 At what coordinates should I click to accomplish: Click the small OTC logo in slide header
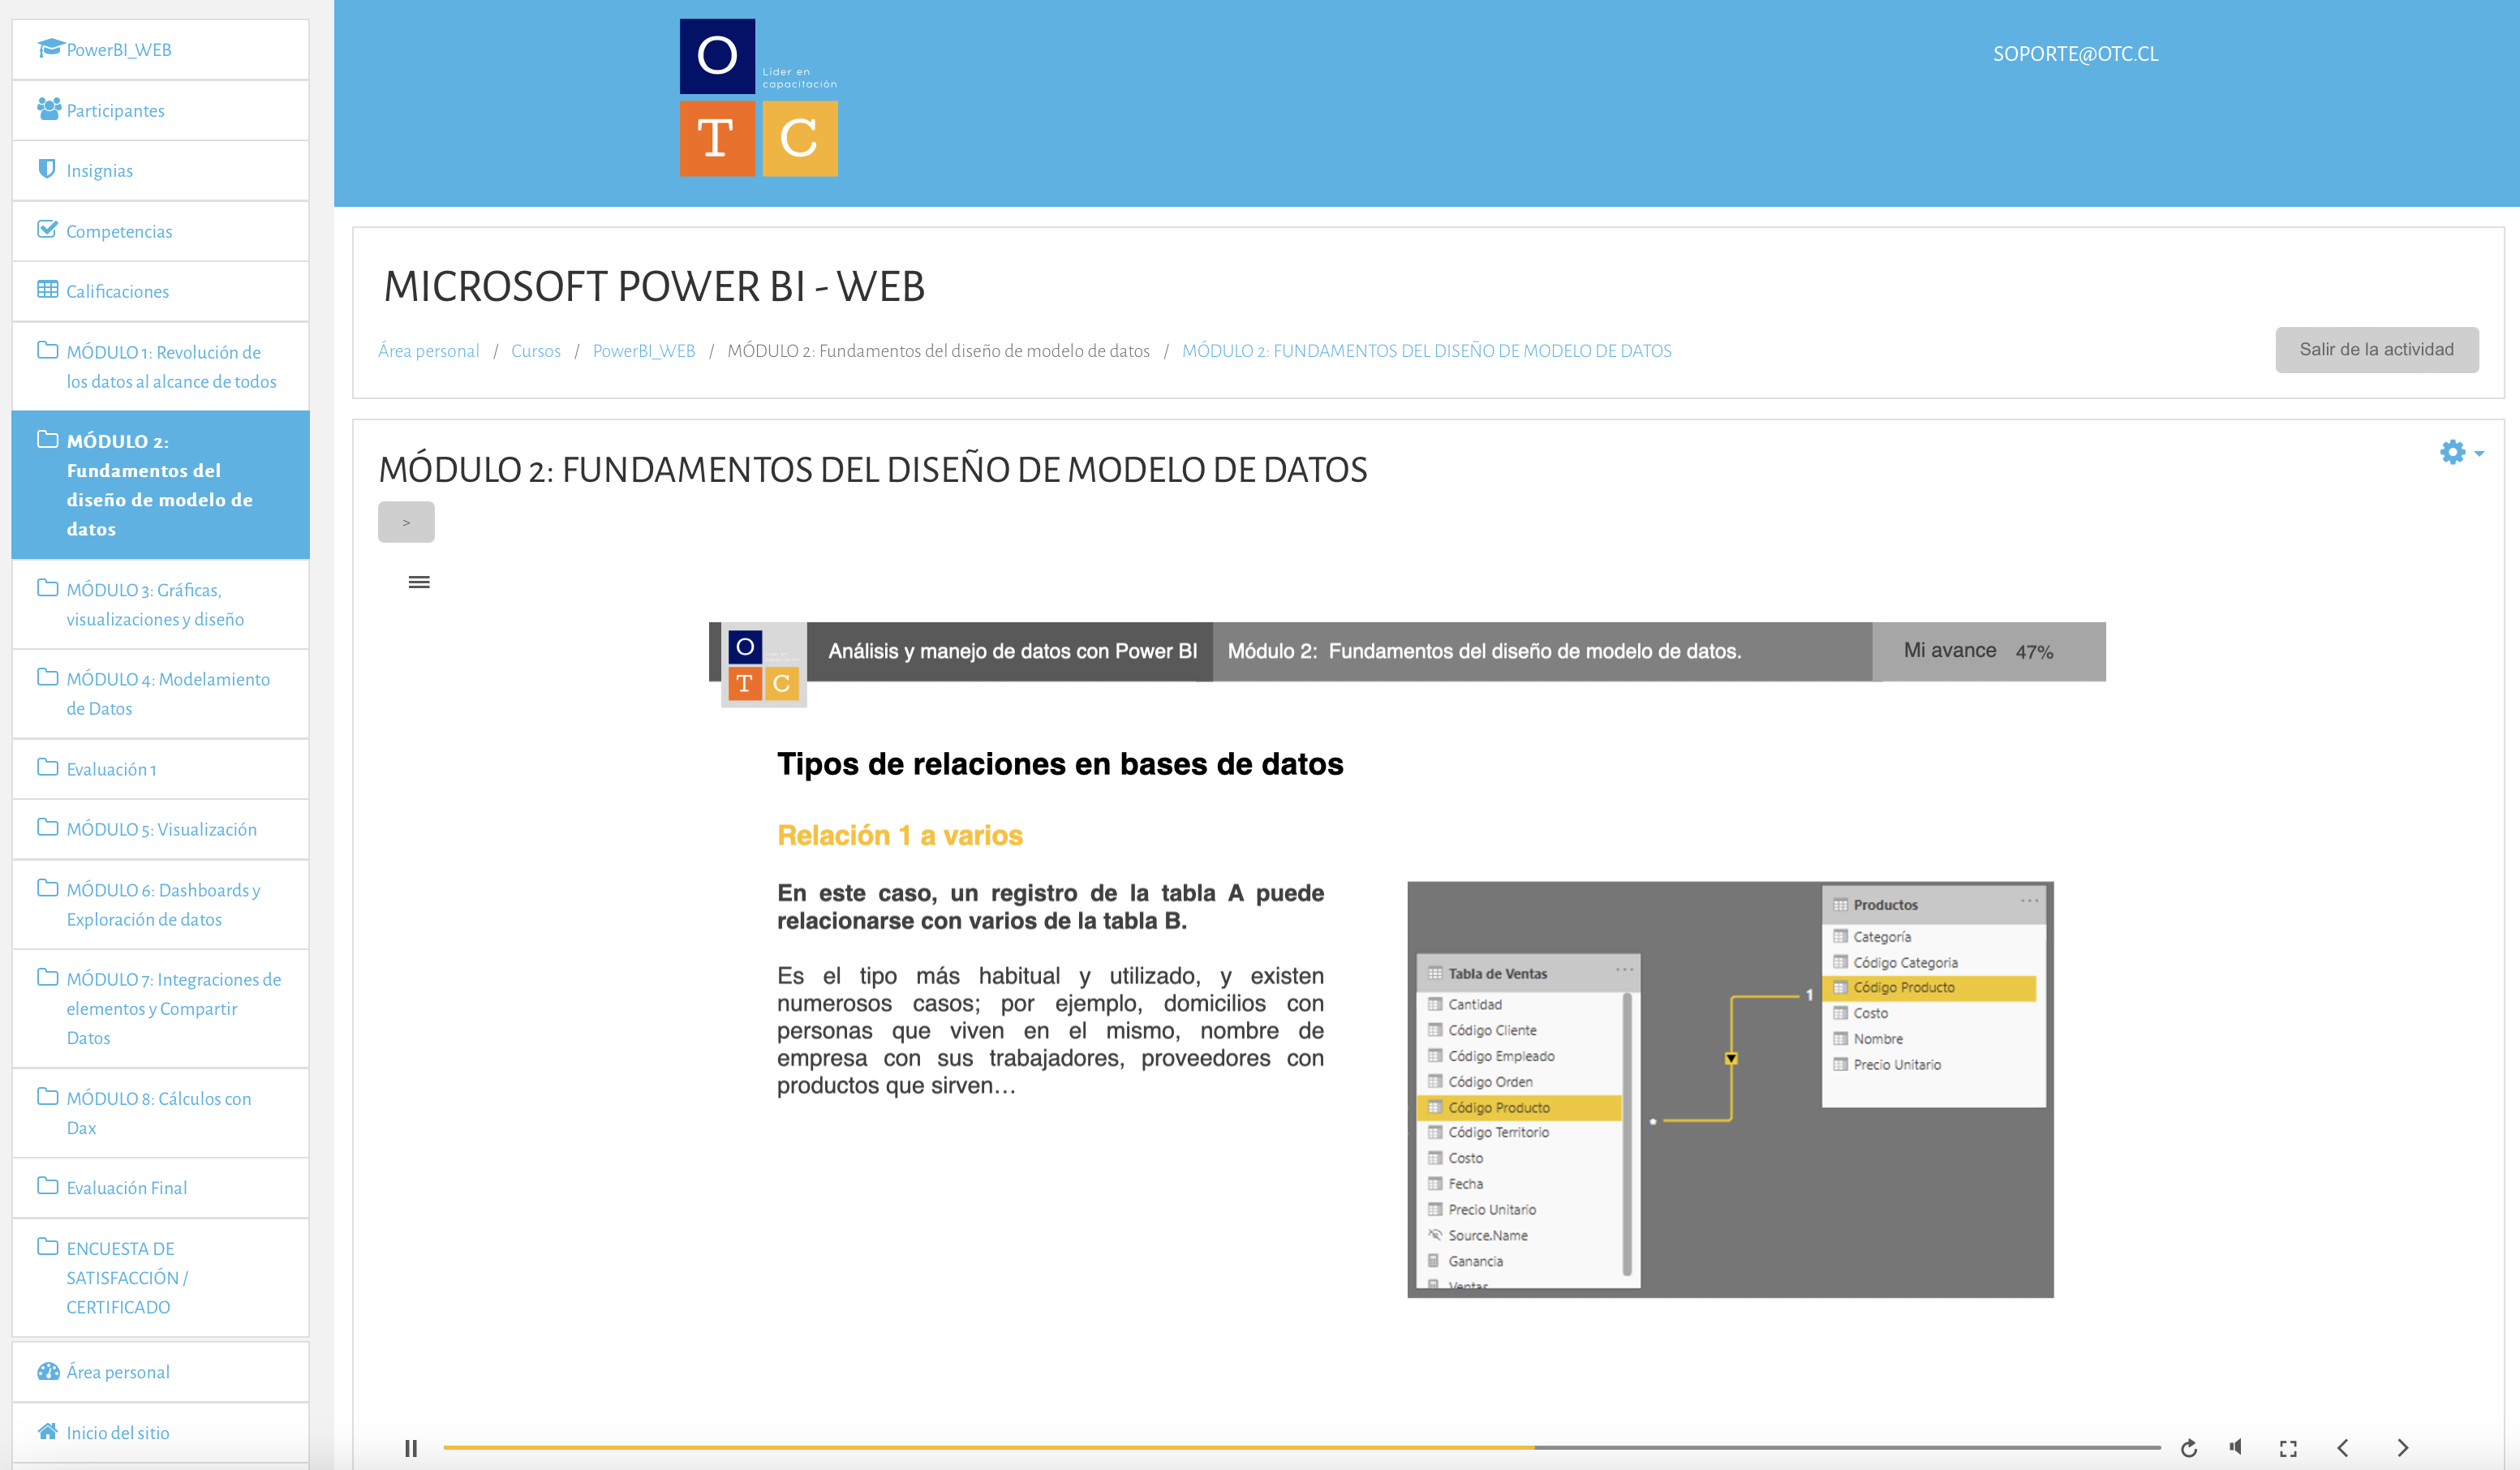pos(763,664)
